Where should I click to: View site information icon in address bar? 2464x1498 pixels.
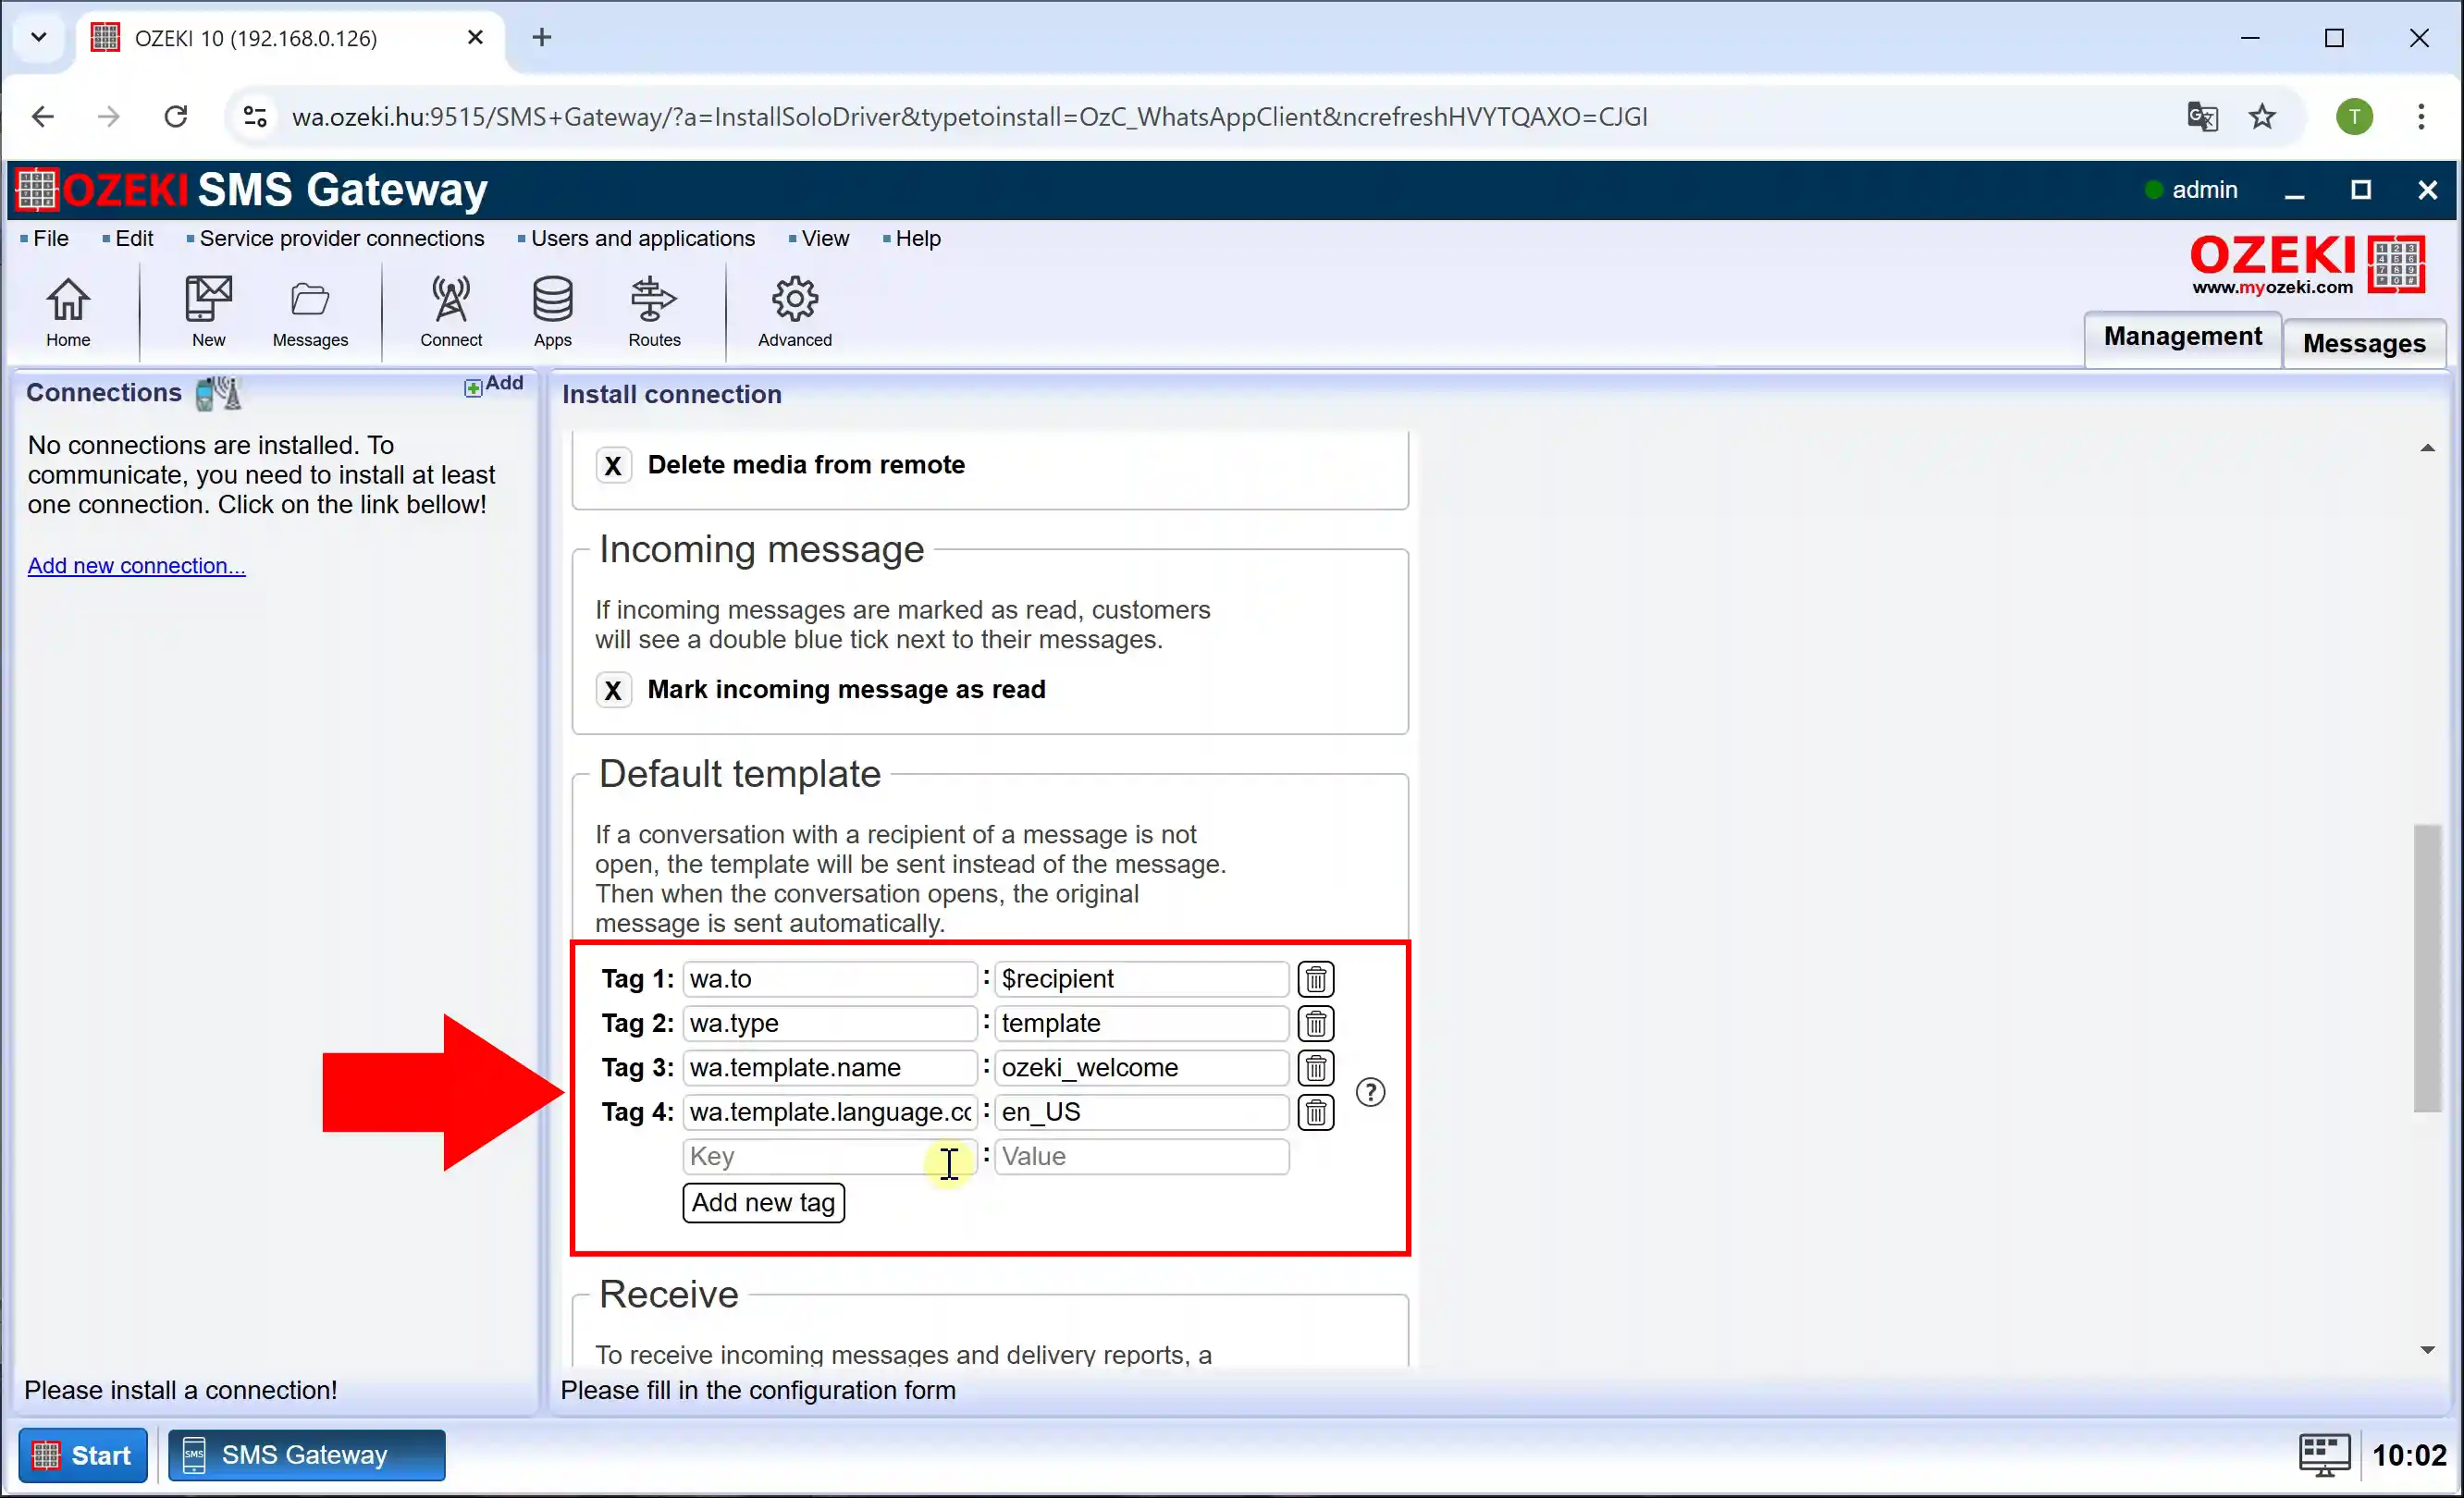tap(255, 117)
